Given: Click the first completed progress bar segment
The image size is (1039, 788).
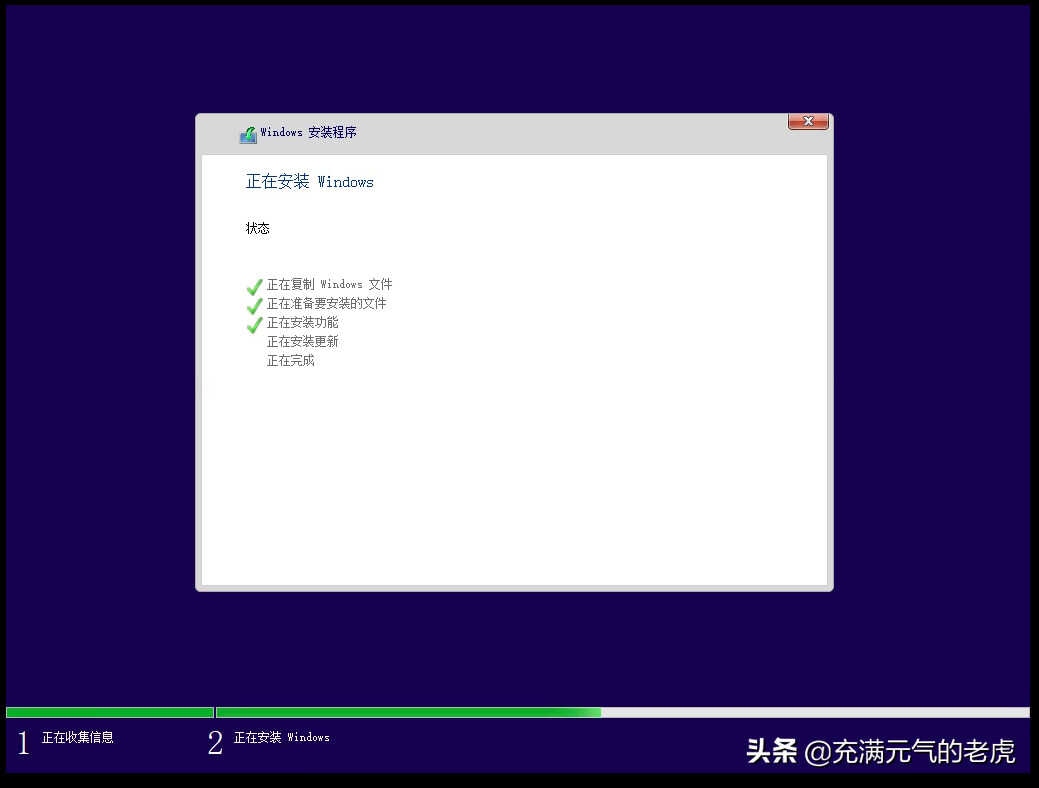Looking at the screenshot, I should [109, 713].
